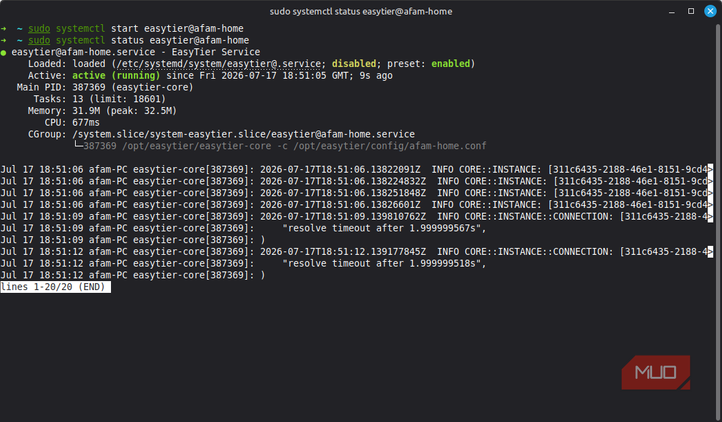Click the terminal's vertical scrollbar
This screenshot has height=422, width=722.
718,221
